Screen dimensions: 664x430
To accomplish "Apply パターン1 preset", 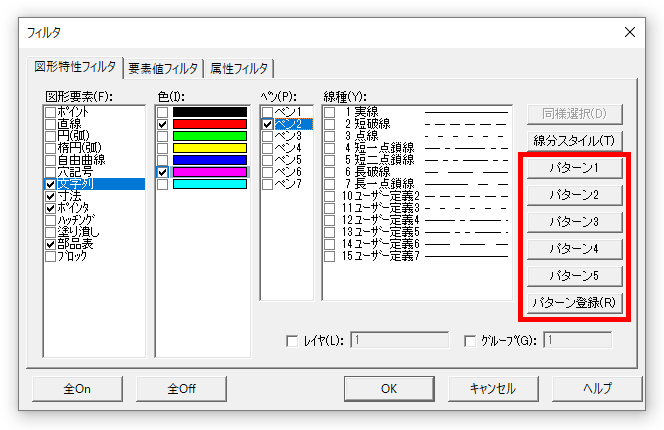I will (x=574, y=168).
